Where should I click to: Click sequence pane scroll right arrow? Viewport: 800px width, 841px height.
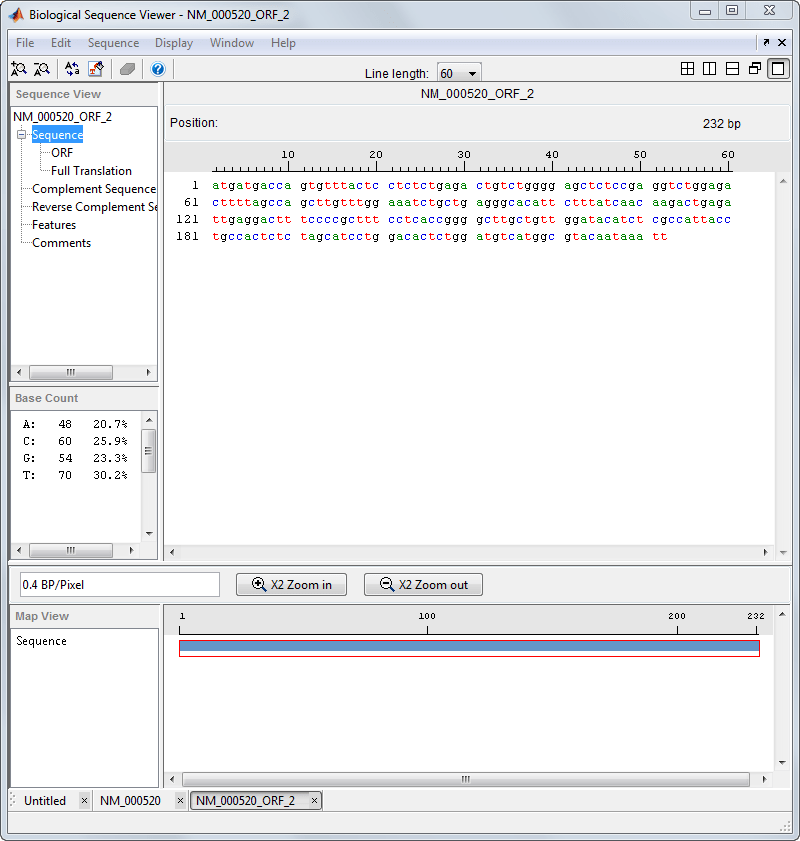click(x=765, y=552)
